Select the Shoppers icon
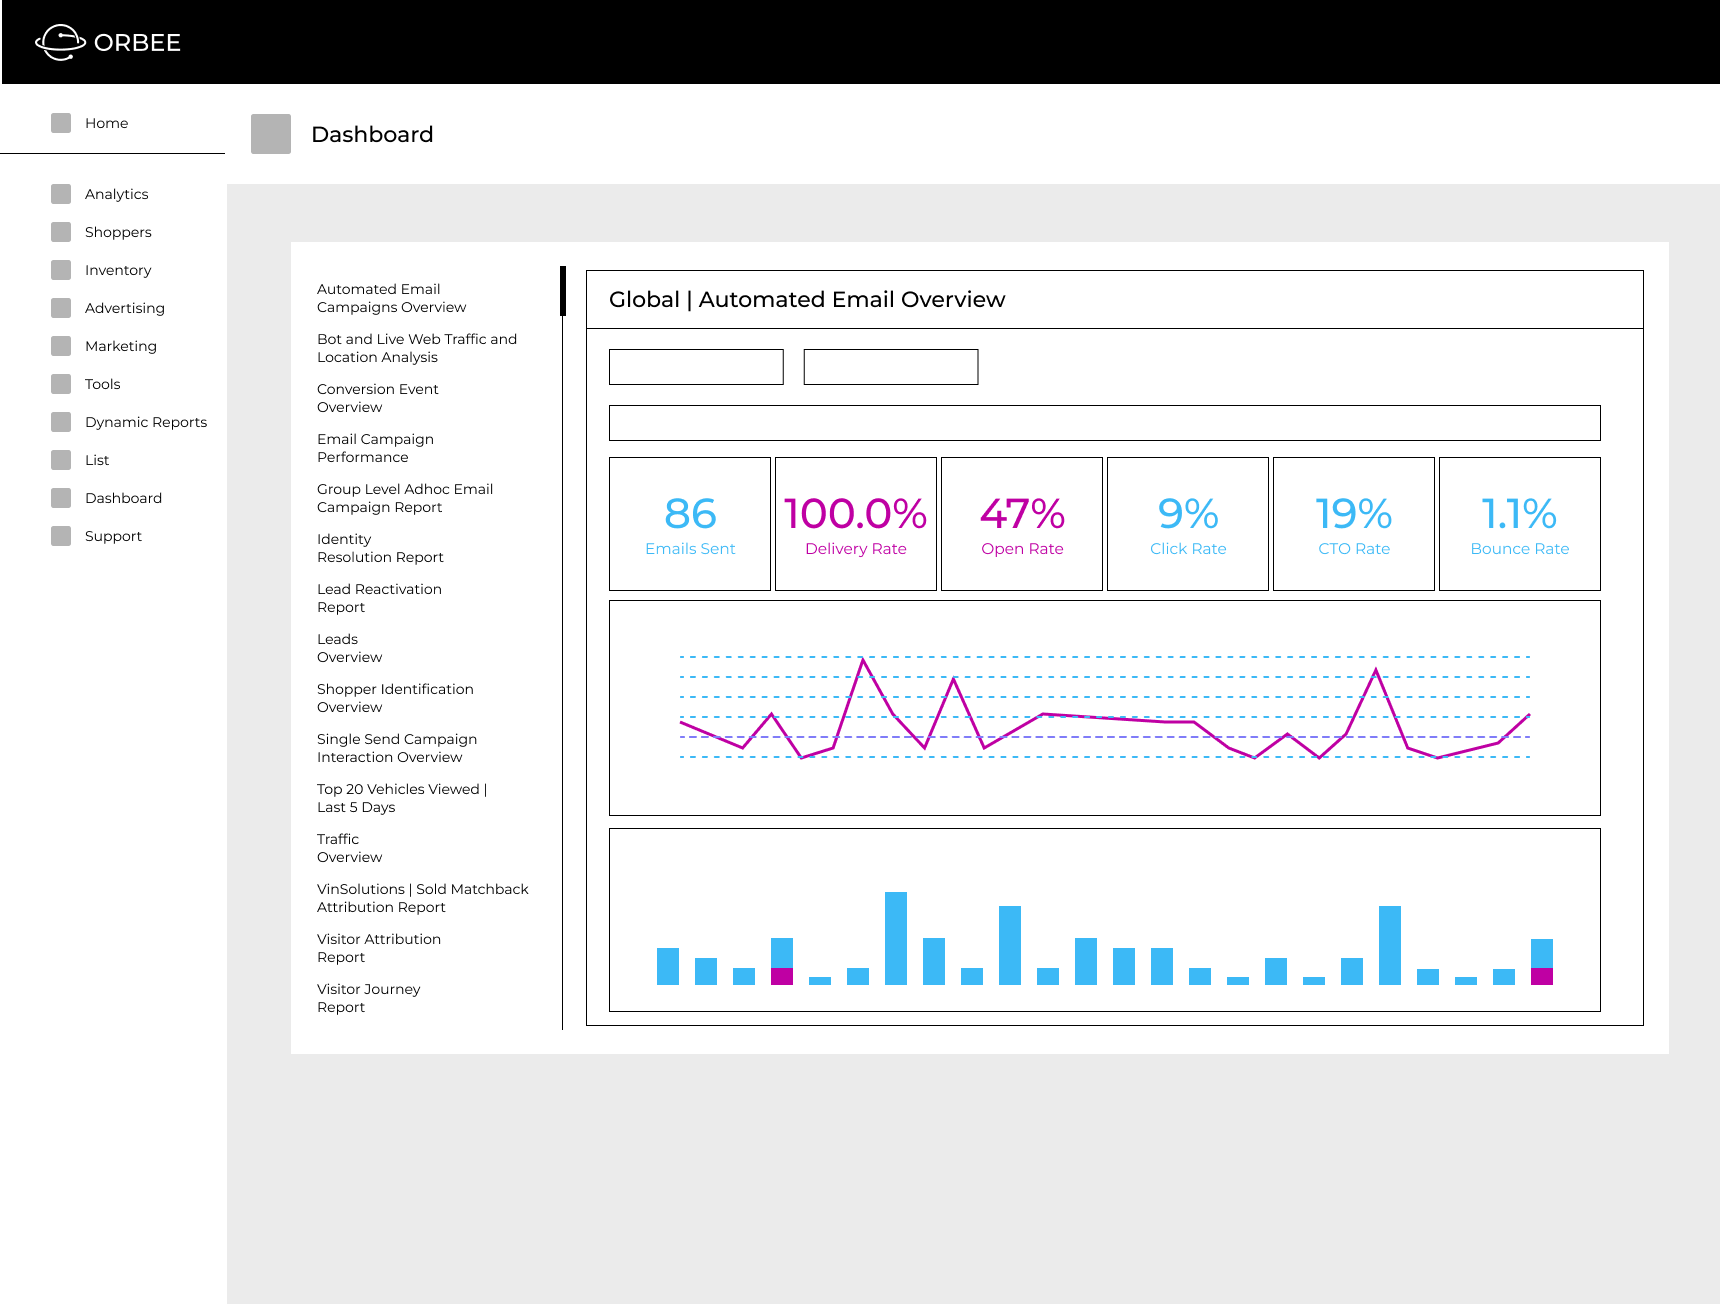Image resolution: width=1720 pixels, height=1304 pixels. tap(60, 232)
